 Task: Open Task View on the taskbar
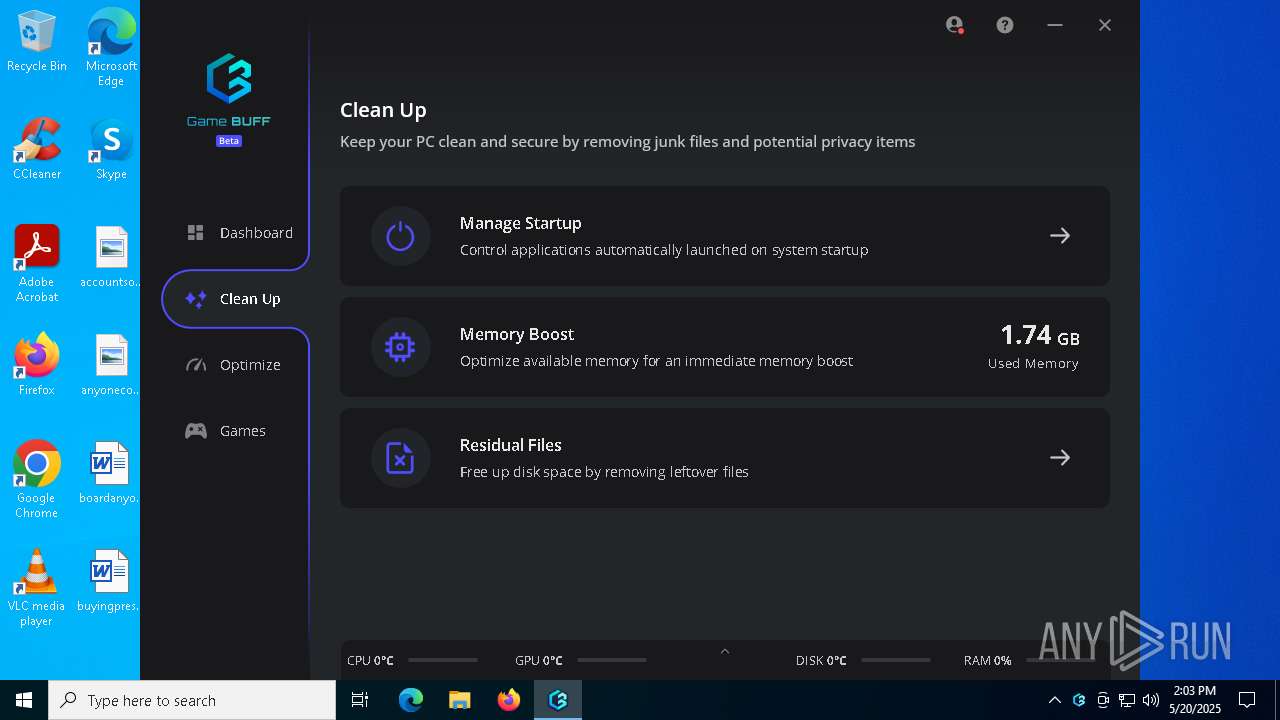click(x=360, y=700)
